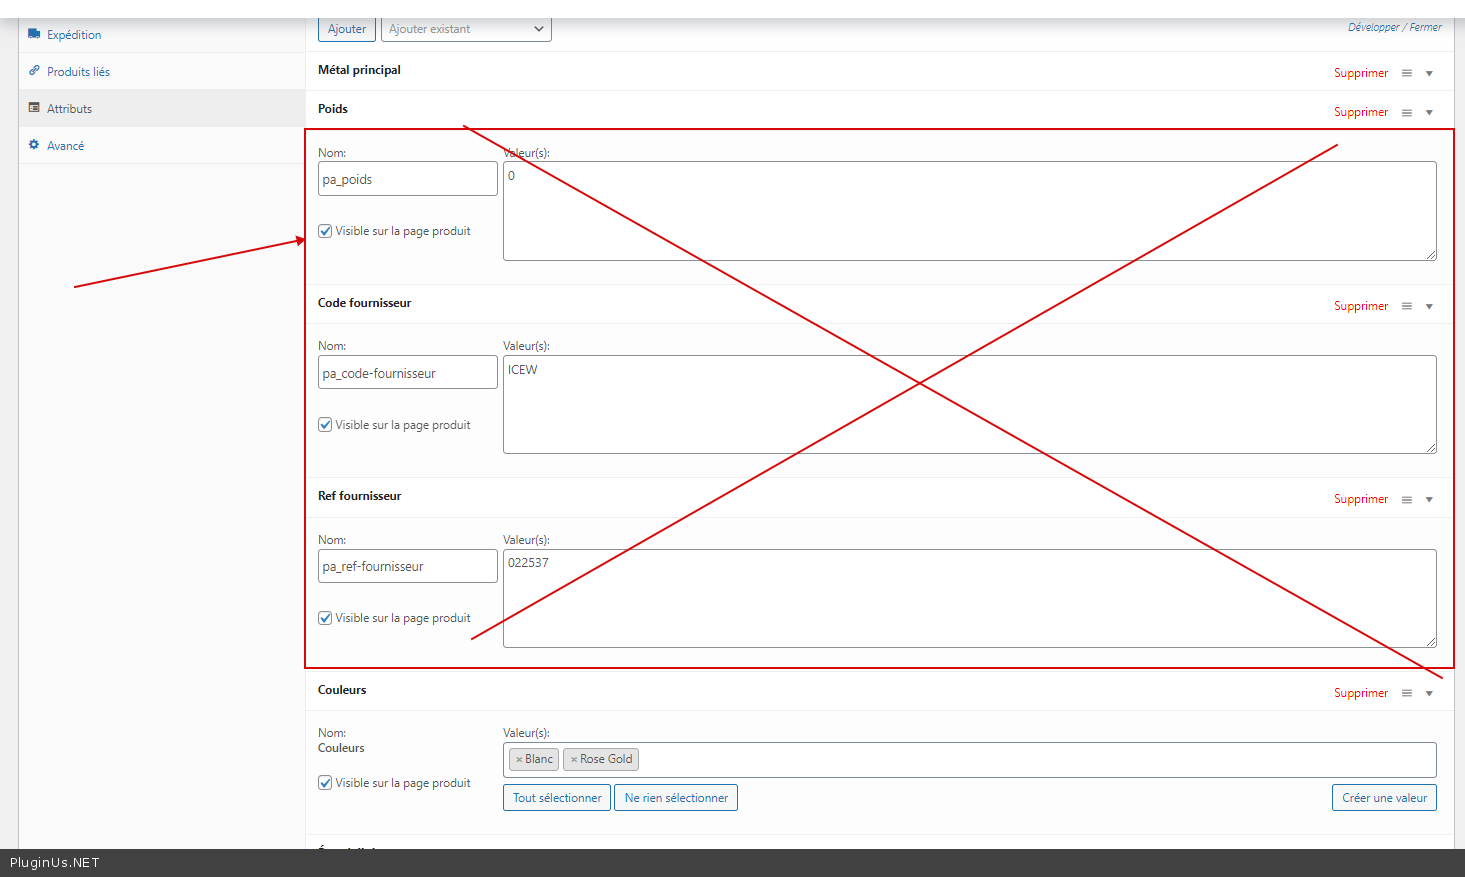Screen dimensions: 1465x877
Task: Click the Créer une valeur button
Action: coord(1384,798)
